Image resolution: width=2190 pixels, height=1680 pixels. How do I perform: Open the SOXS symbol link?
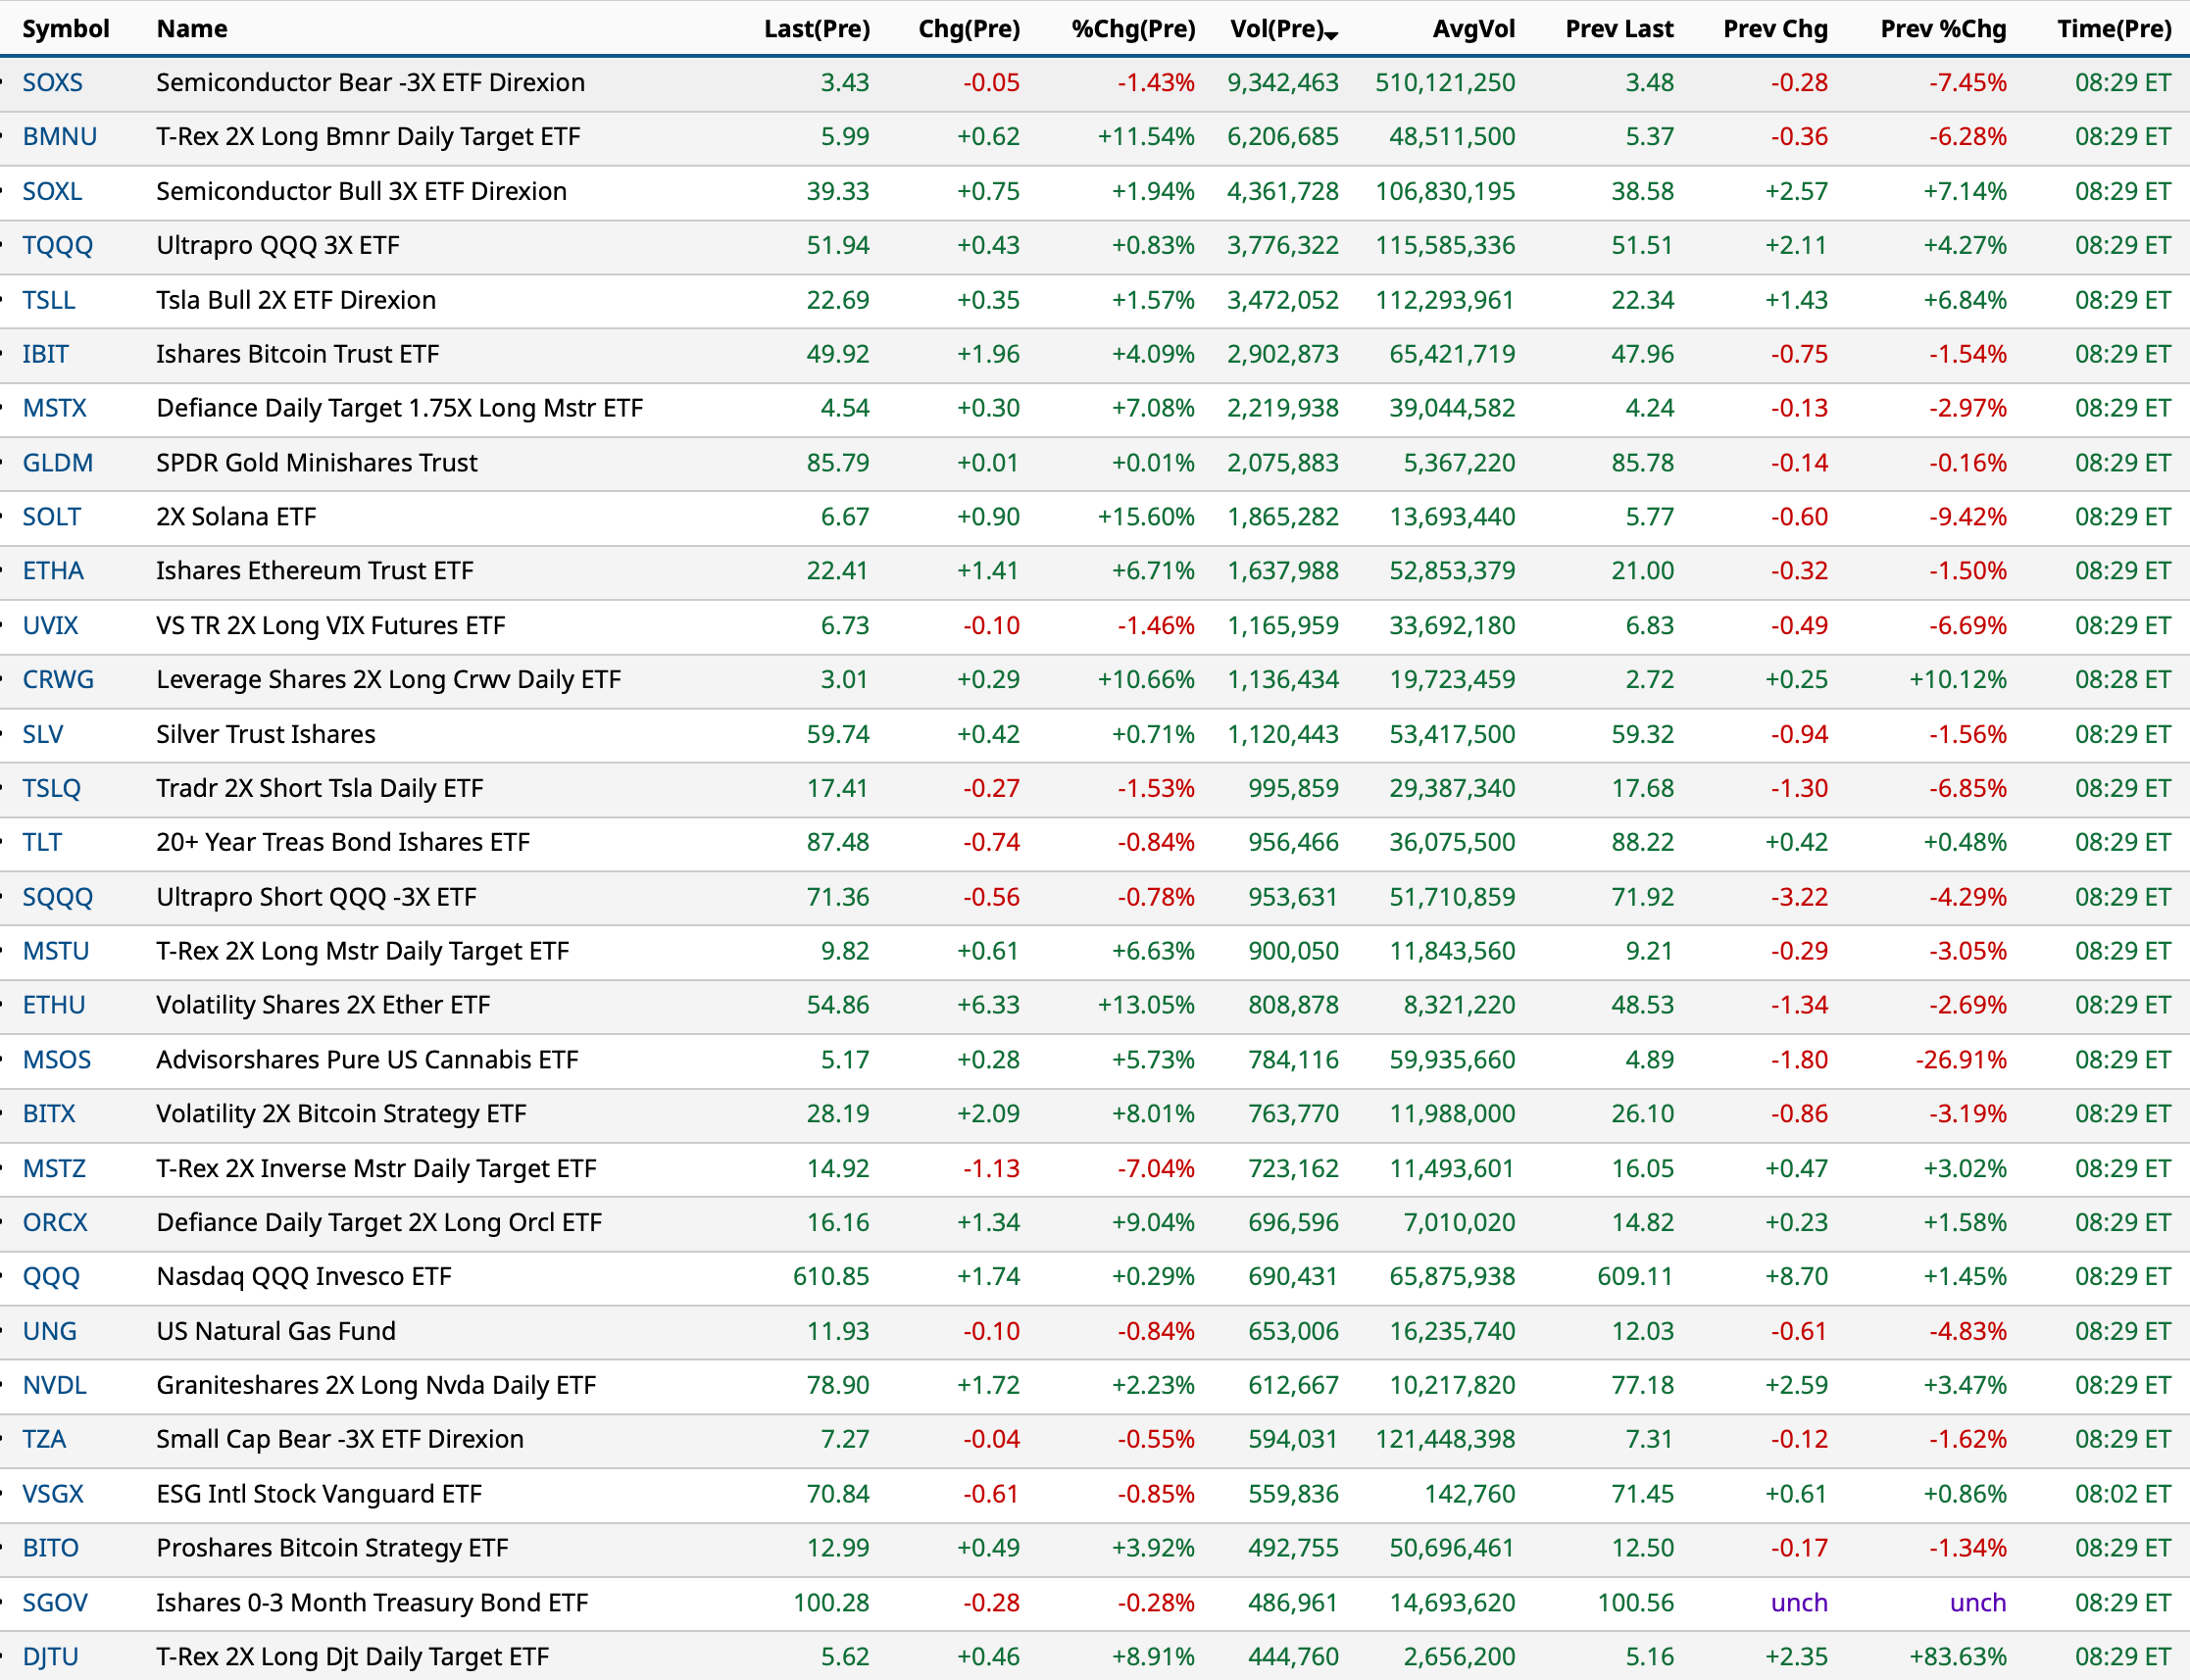click(x=52, y=82)
